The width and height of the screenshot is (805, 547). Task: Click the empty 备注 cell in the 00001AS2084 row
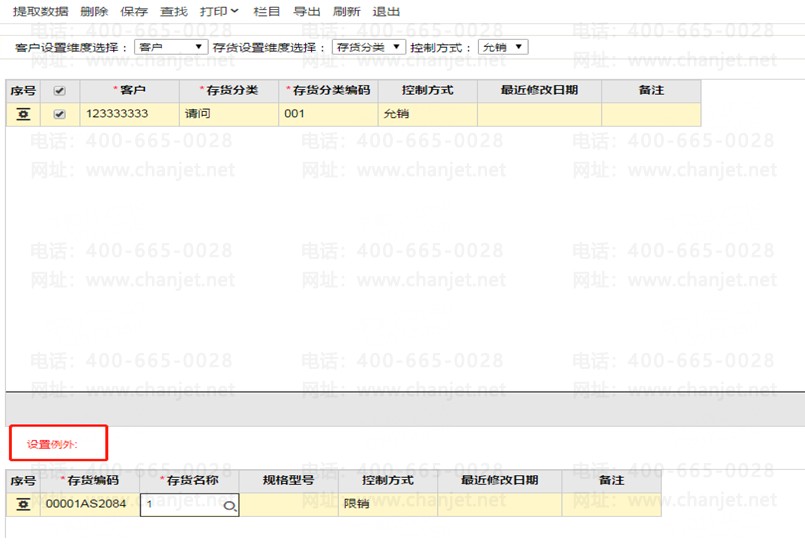[611, 504]
